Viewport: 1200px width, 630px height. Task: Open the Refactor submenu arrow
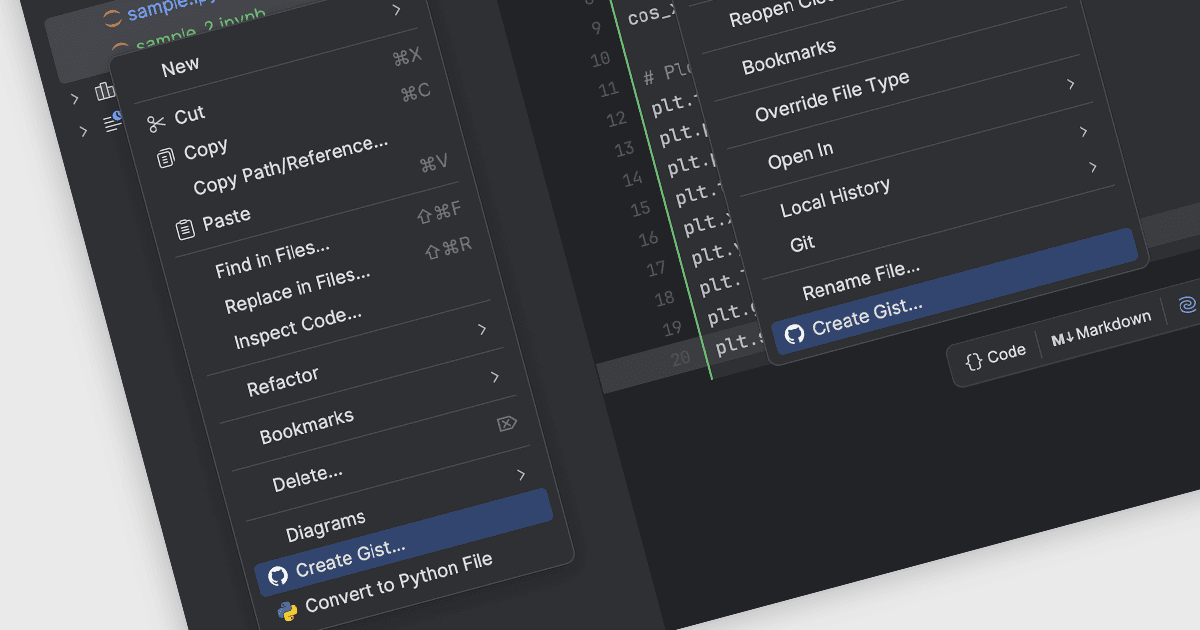483,329
